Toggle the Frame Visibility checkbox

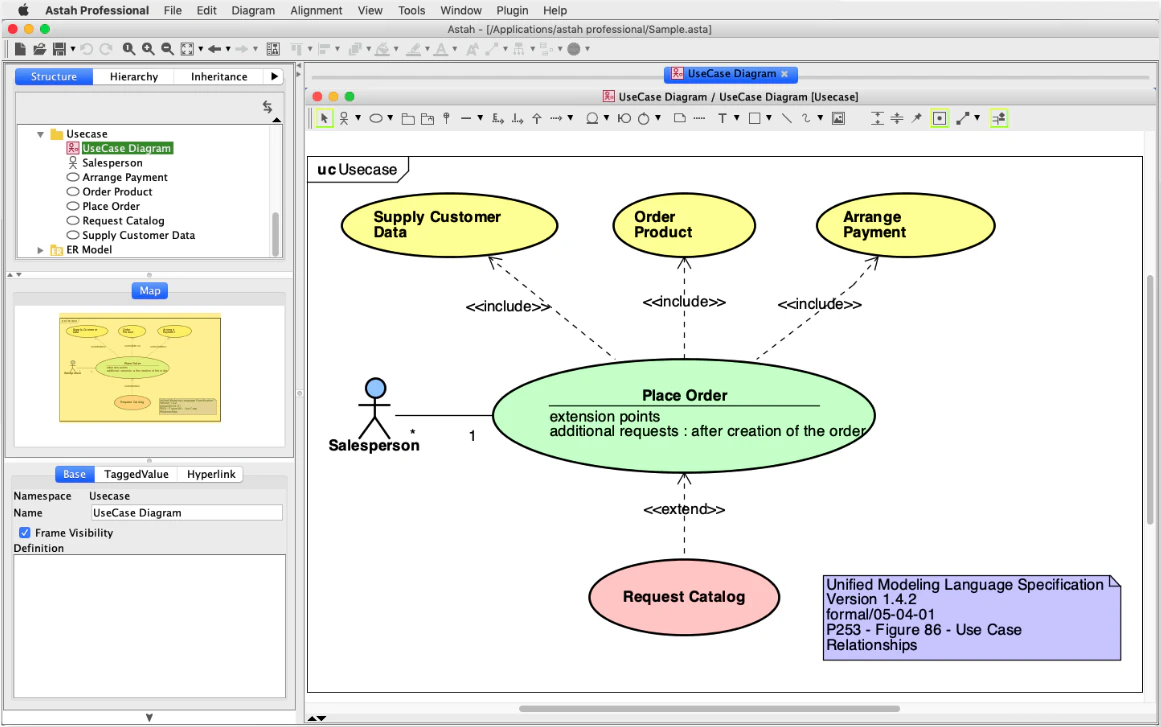[24, 532]
